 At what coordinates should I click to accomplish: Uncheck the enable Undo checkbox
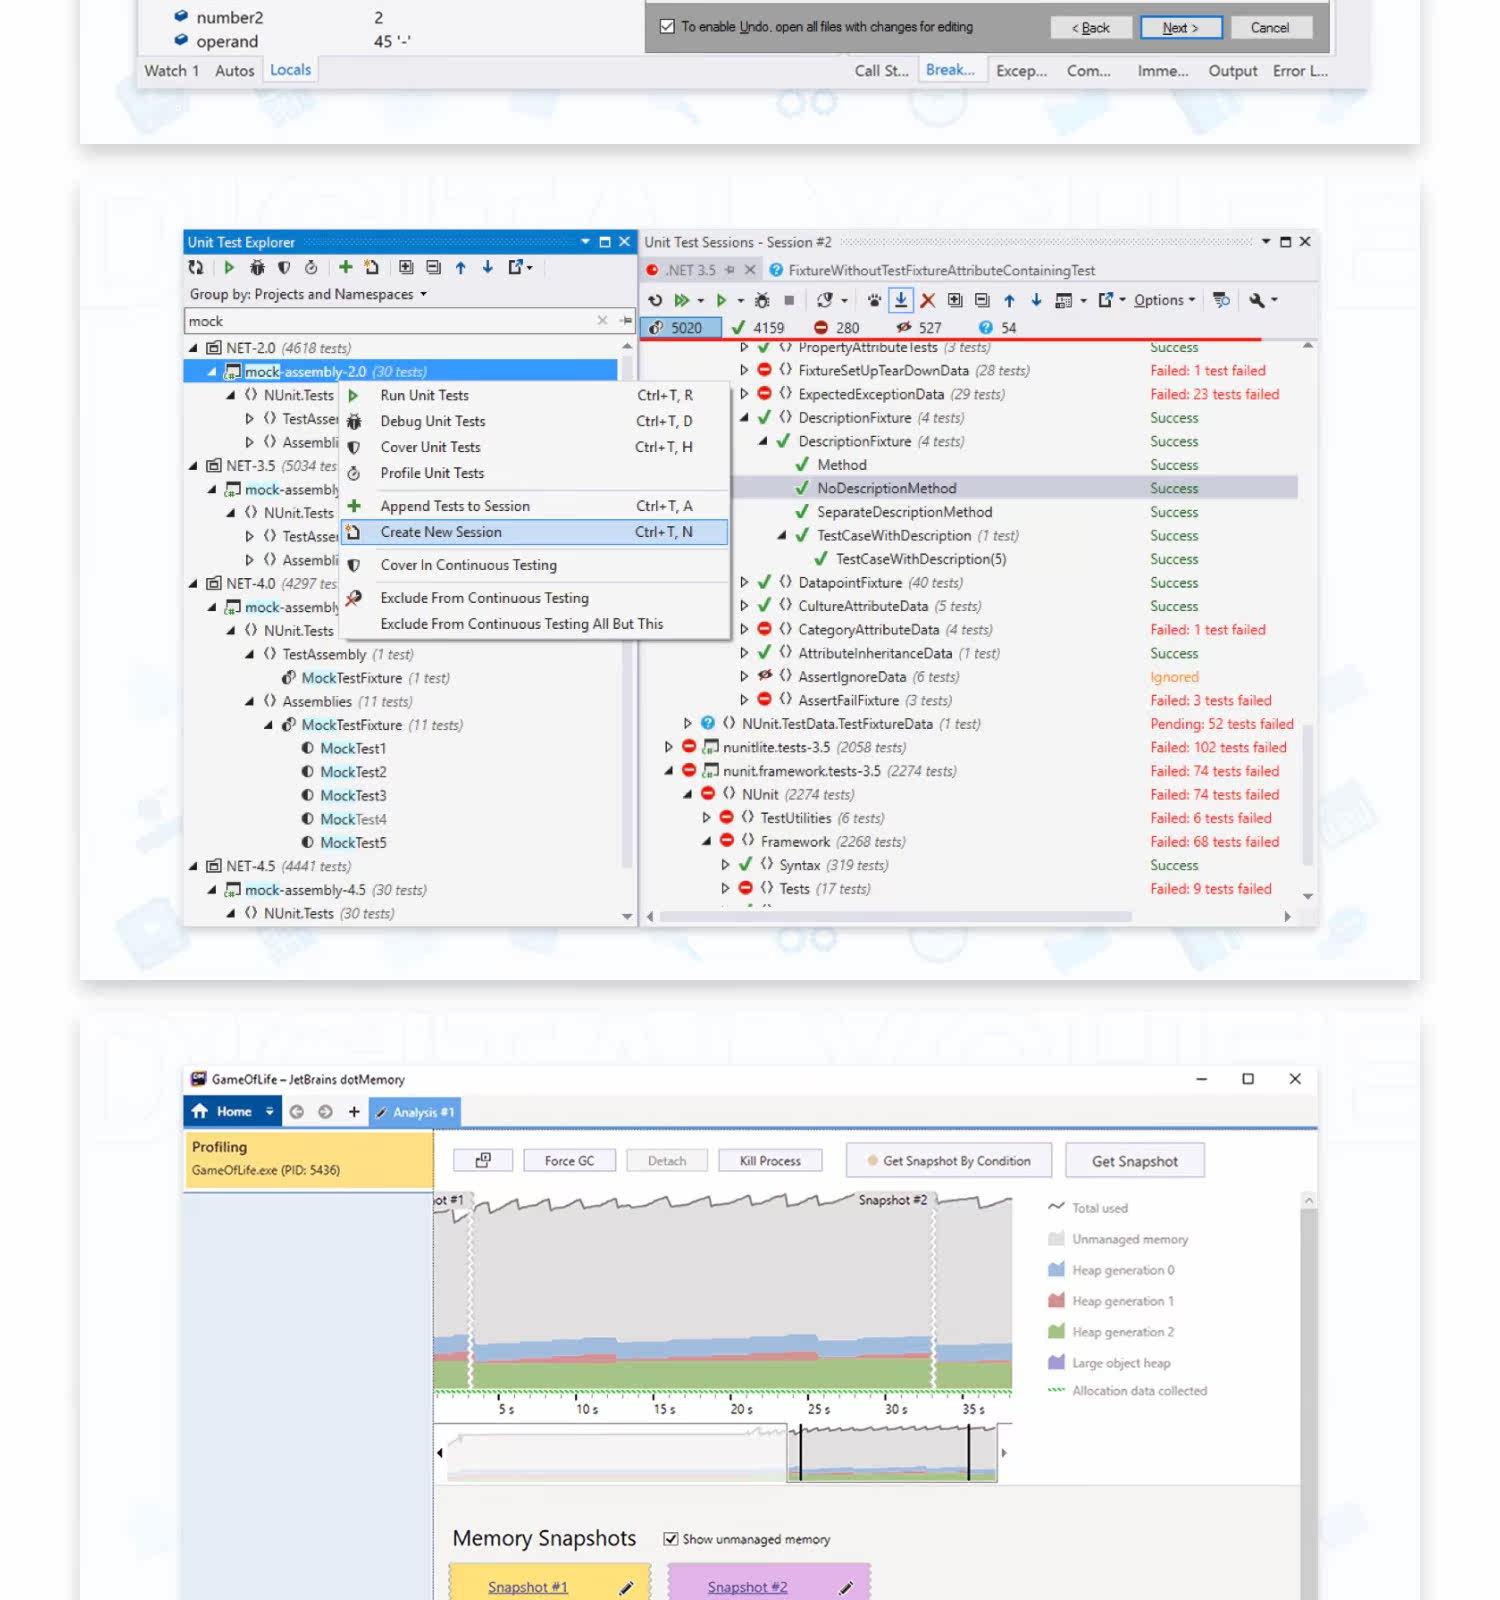click(667, 27)
